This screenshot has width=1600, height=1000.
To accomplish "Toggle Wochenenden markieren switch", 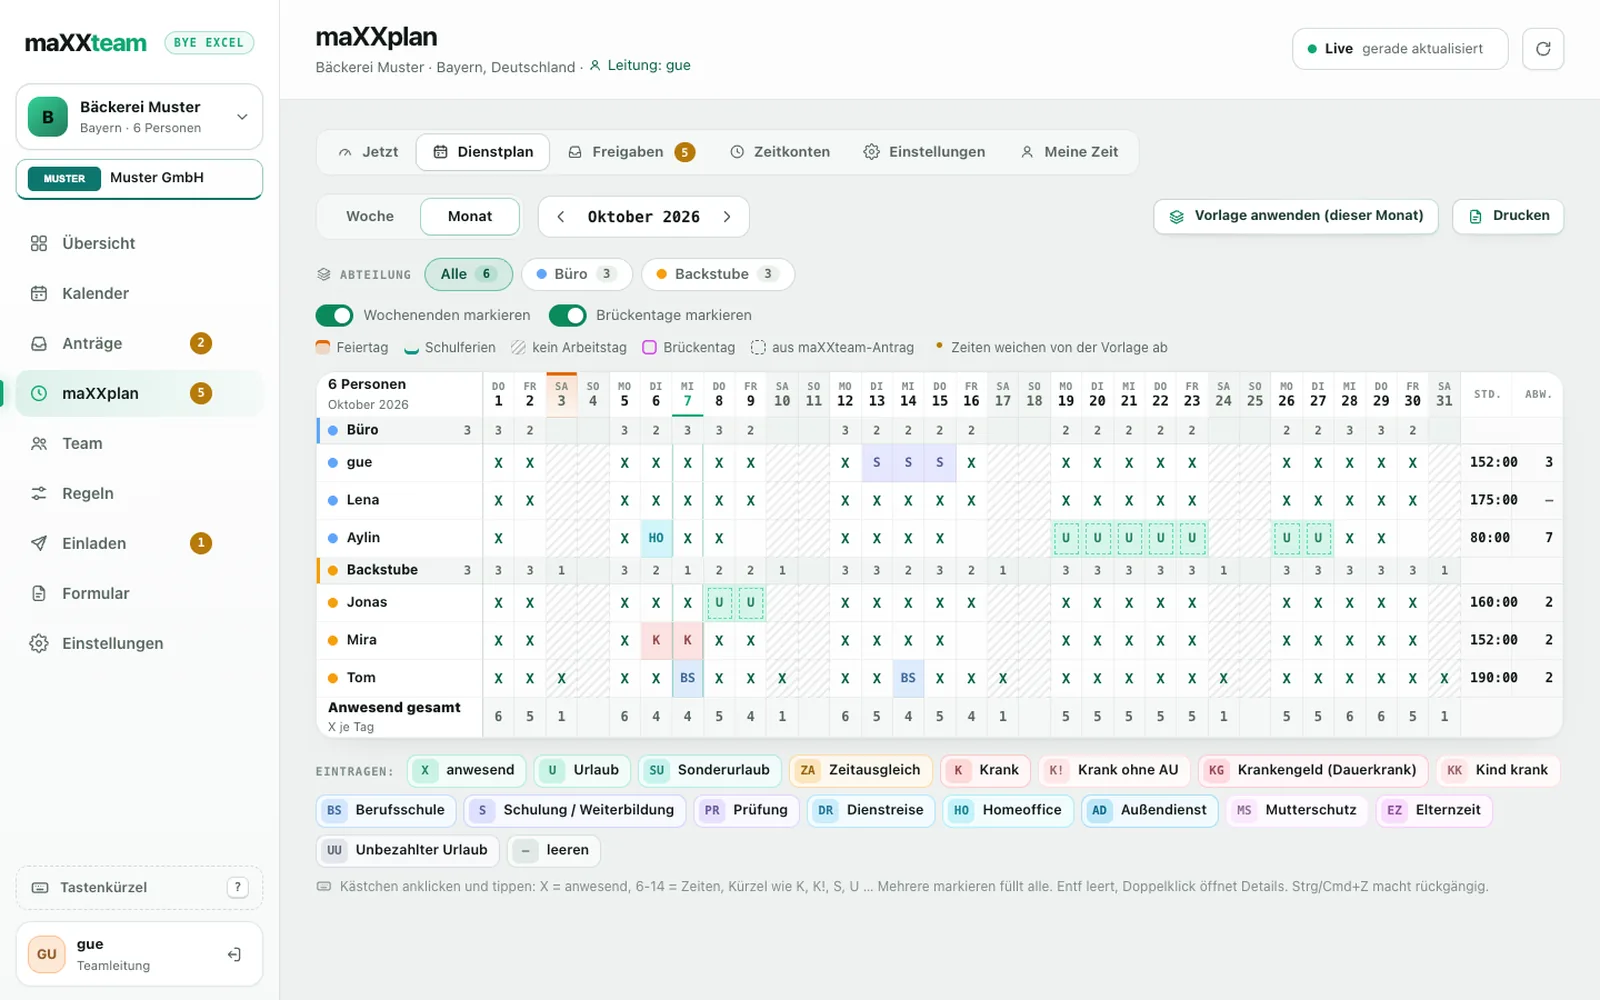I will 335,315.
